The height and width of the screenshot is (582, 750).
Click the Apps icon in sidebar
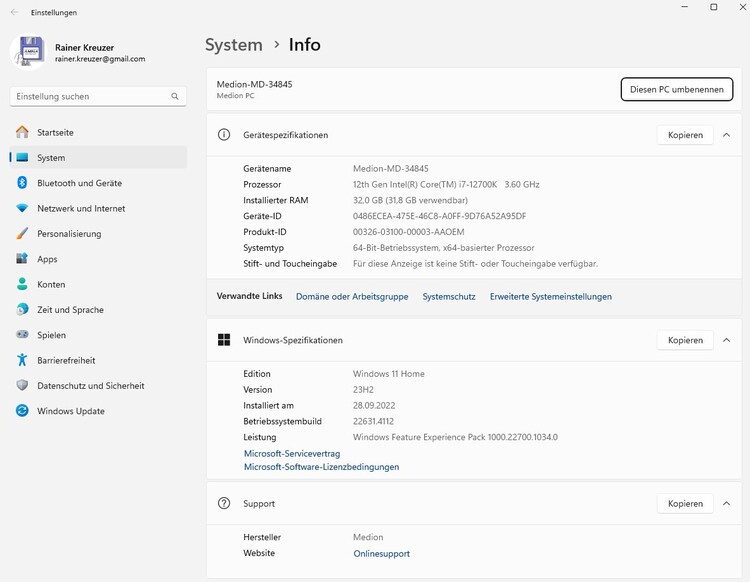coord(22,259)
